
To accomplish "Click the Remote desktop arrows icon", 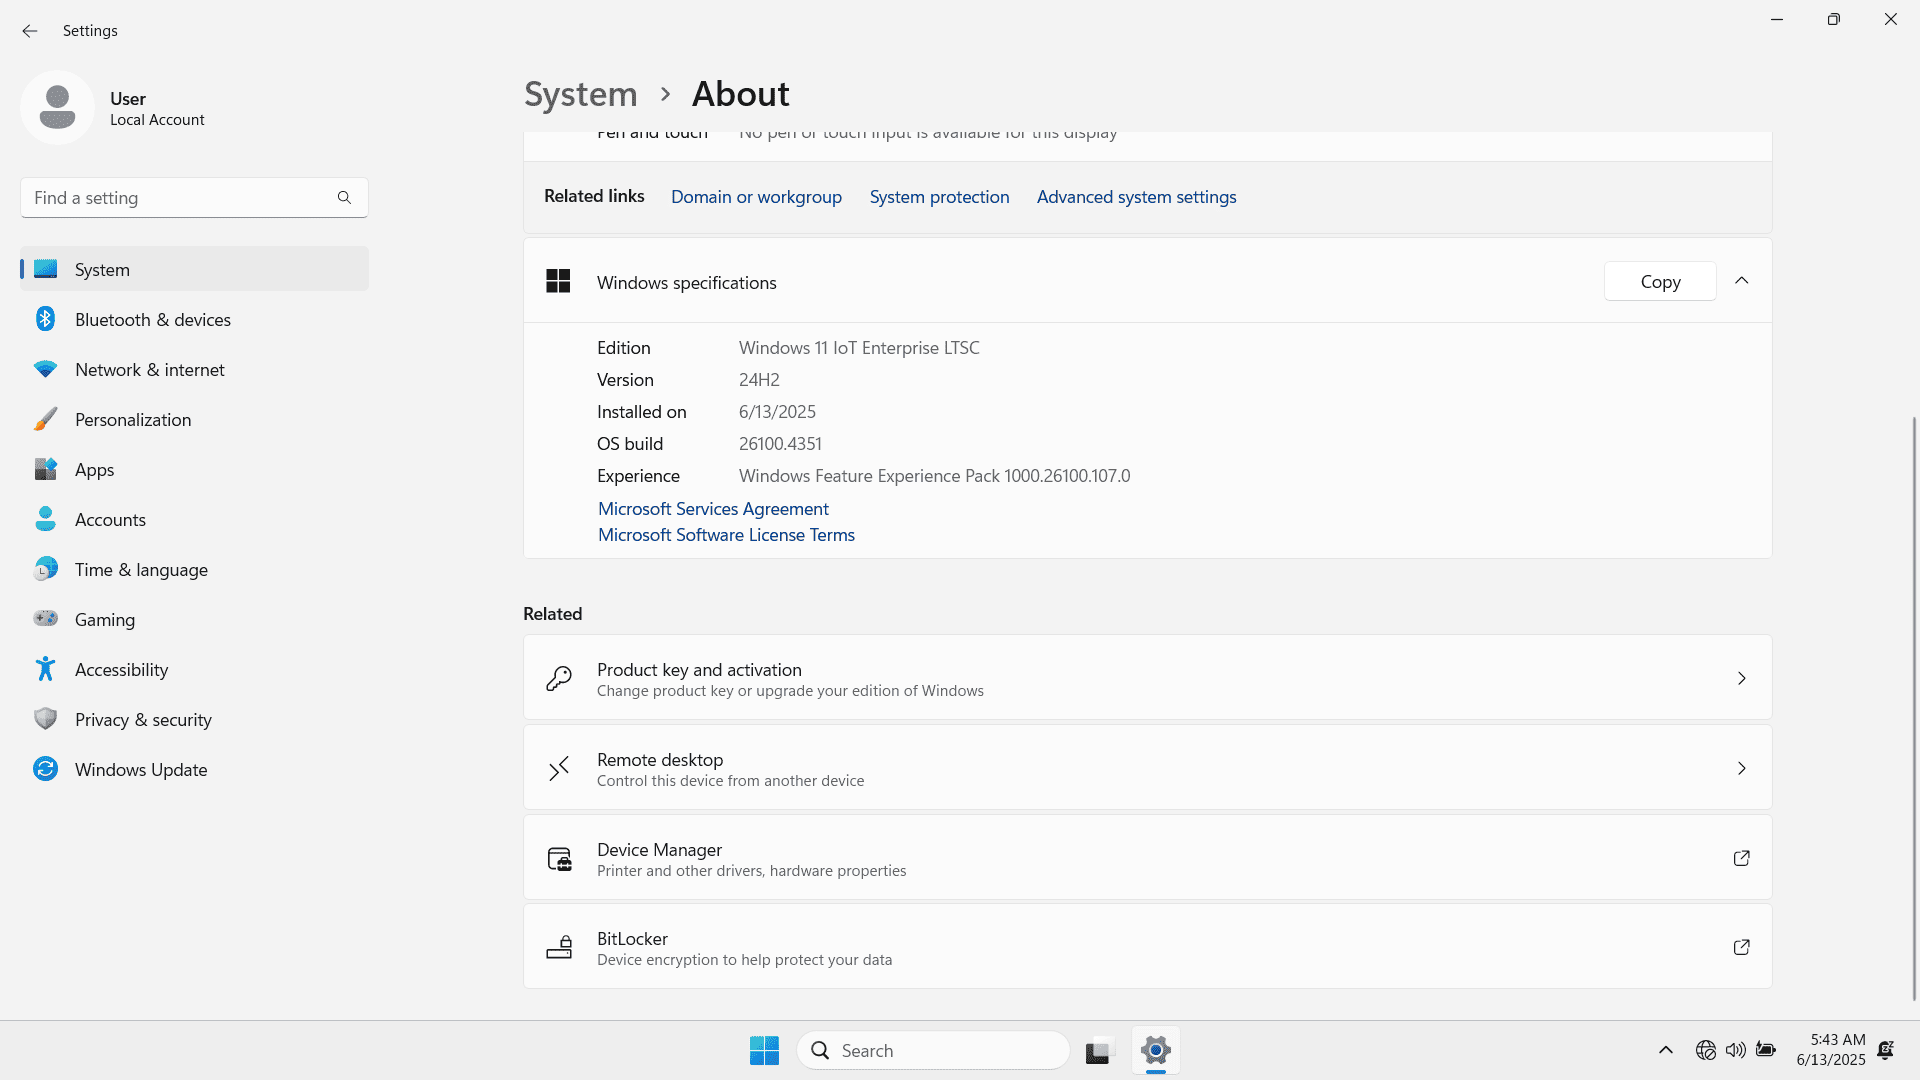I will pos(559,769).
